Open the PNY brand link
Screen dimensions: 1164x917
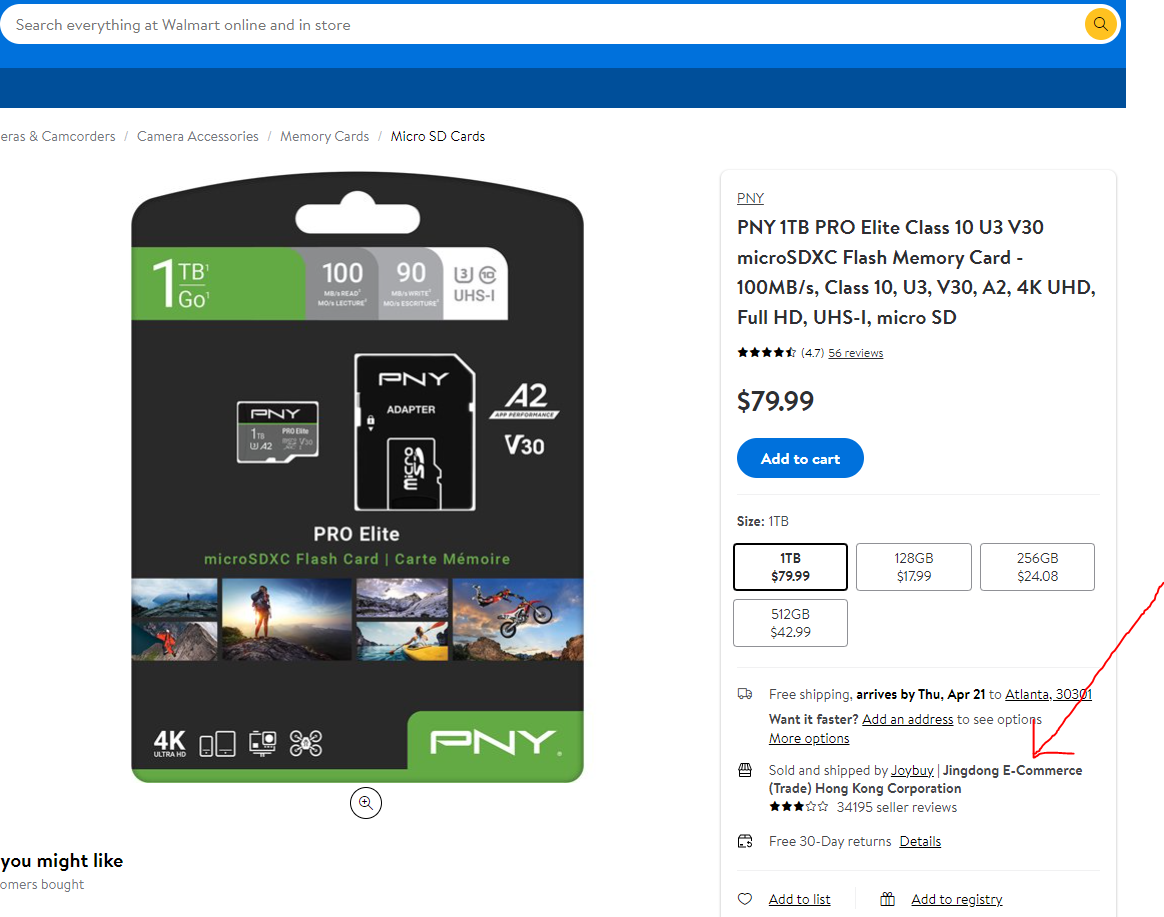pos(750,198)
